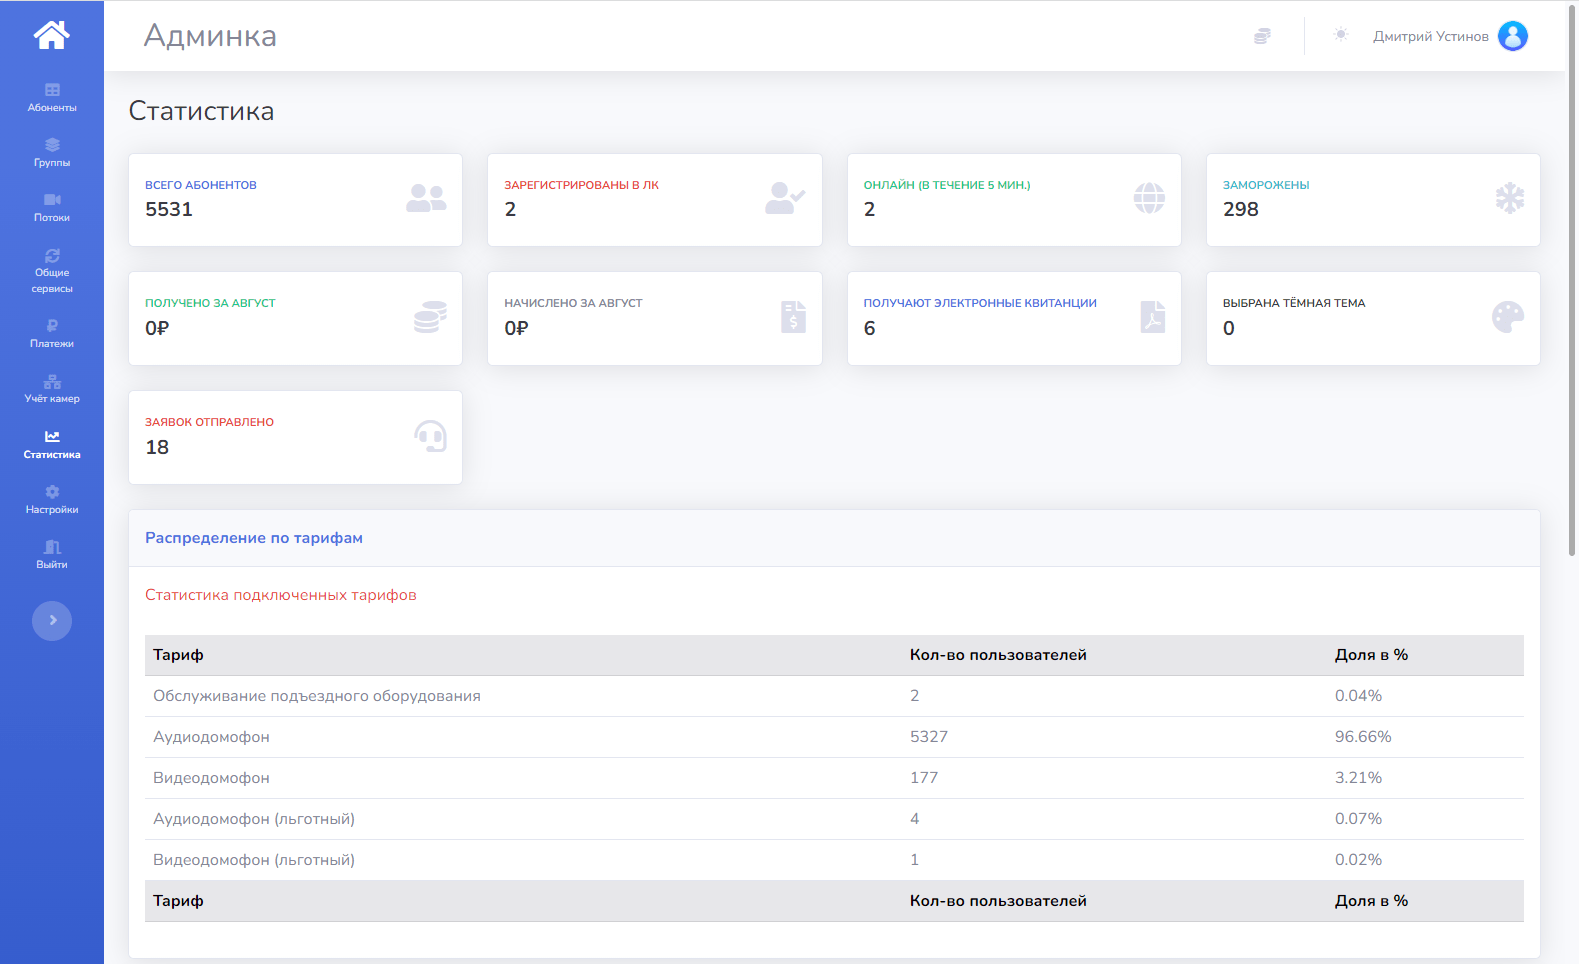Click the user avatar icon
This screenshot has width=1579, height=964.
tap(1512, 36)
